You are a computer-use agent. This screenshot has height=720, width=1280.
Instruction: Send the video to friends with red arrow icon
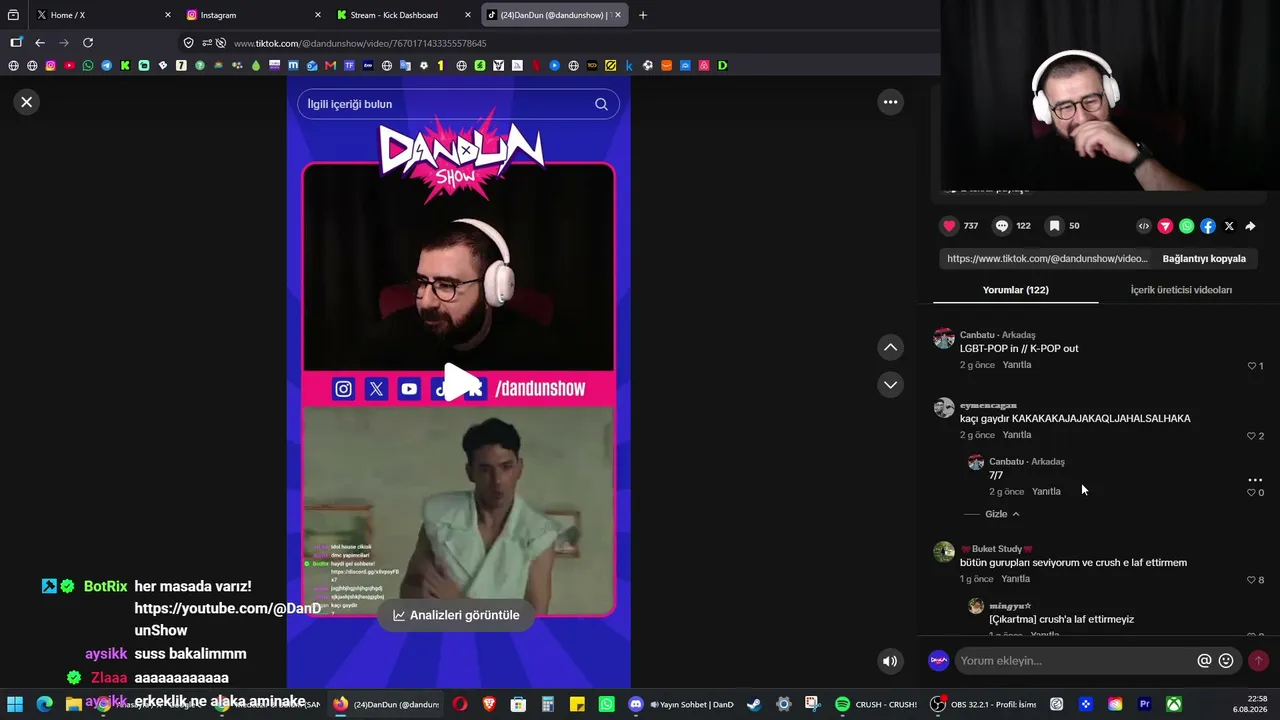(x=1165, y=226)
